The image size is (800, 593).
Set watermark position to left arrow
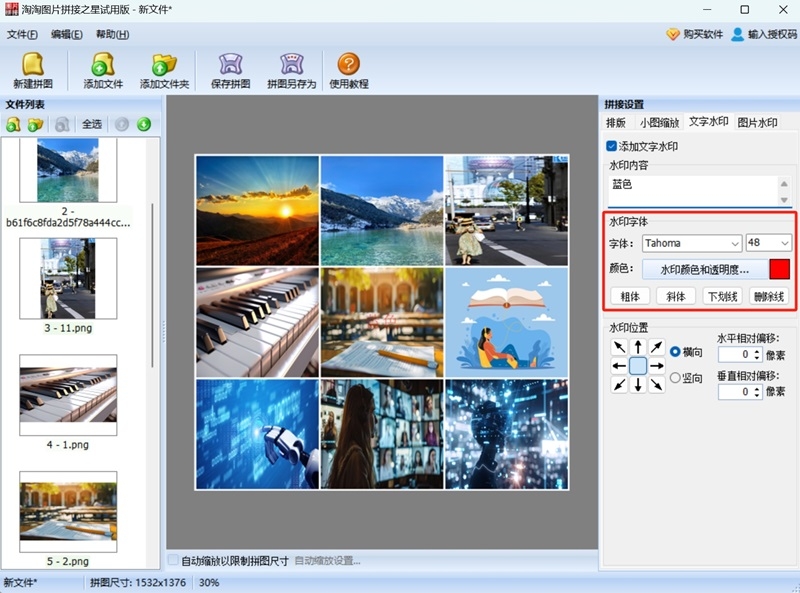coord(619,366)
